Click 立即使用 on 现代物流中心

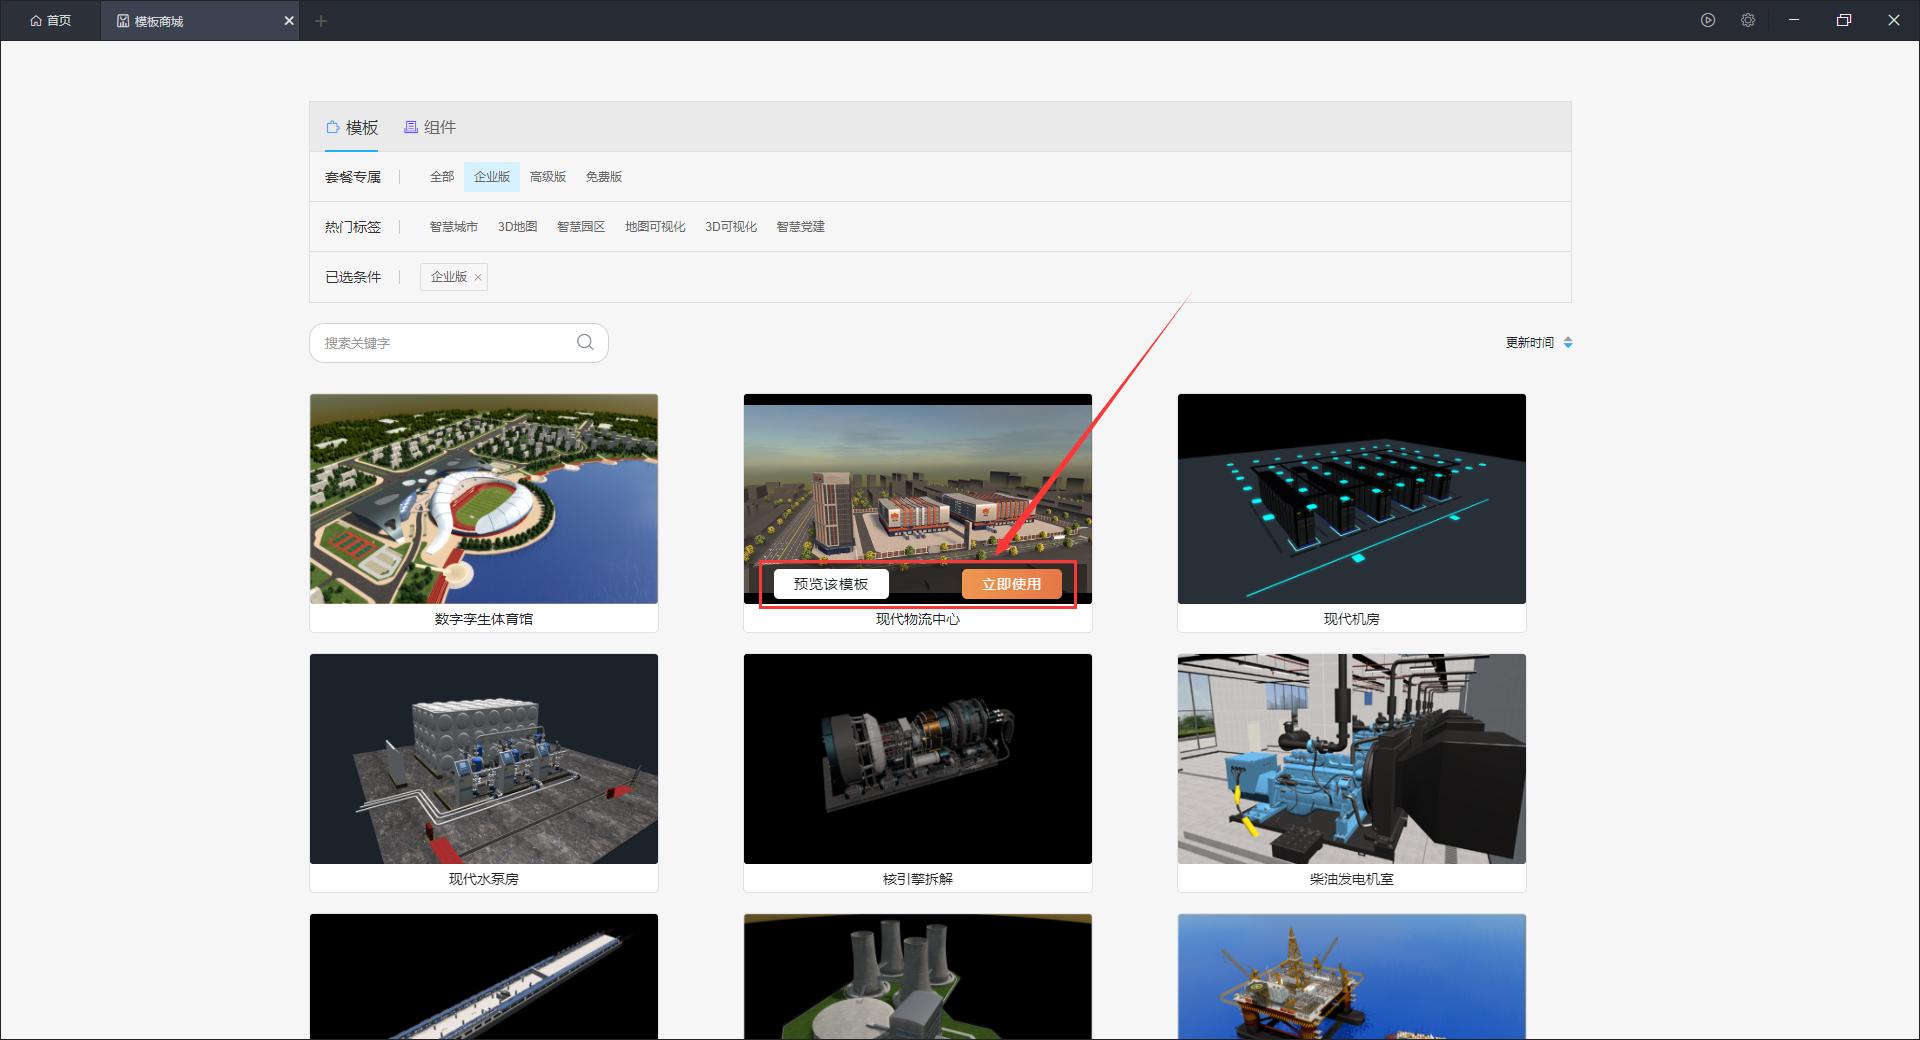pyautogui.click(x=1011, y=584)
